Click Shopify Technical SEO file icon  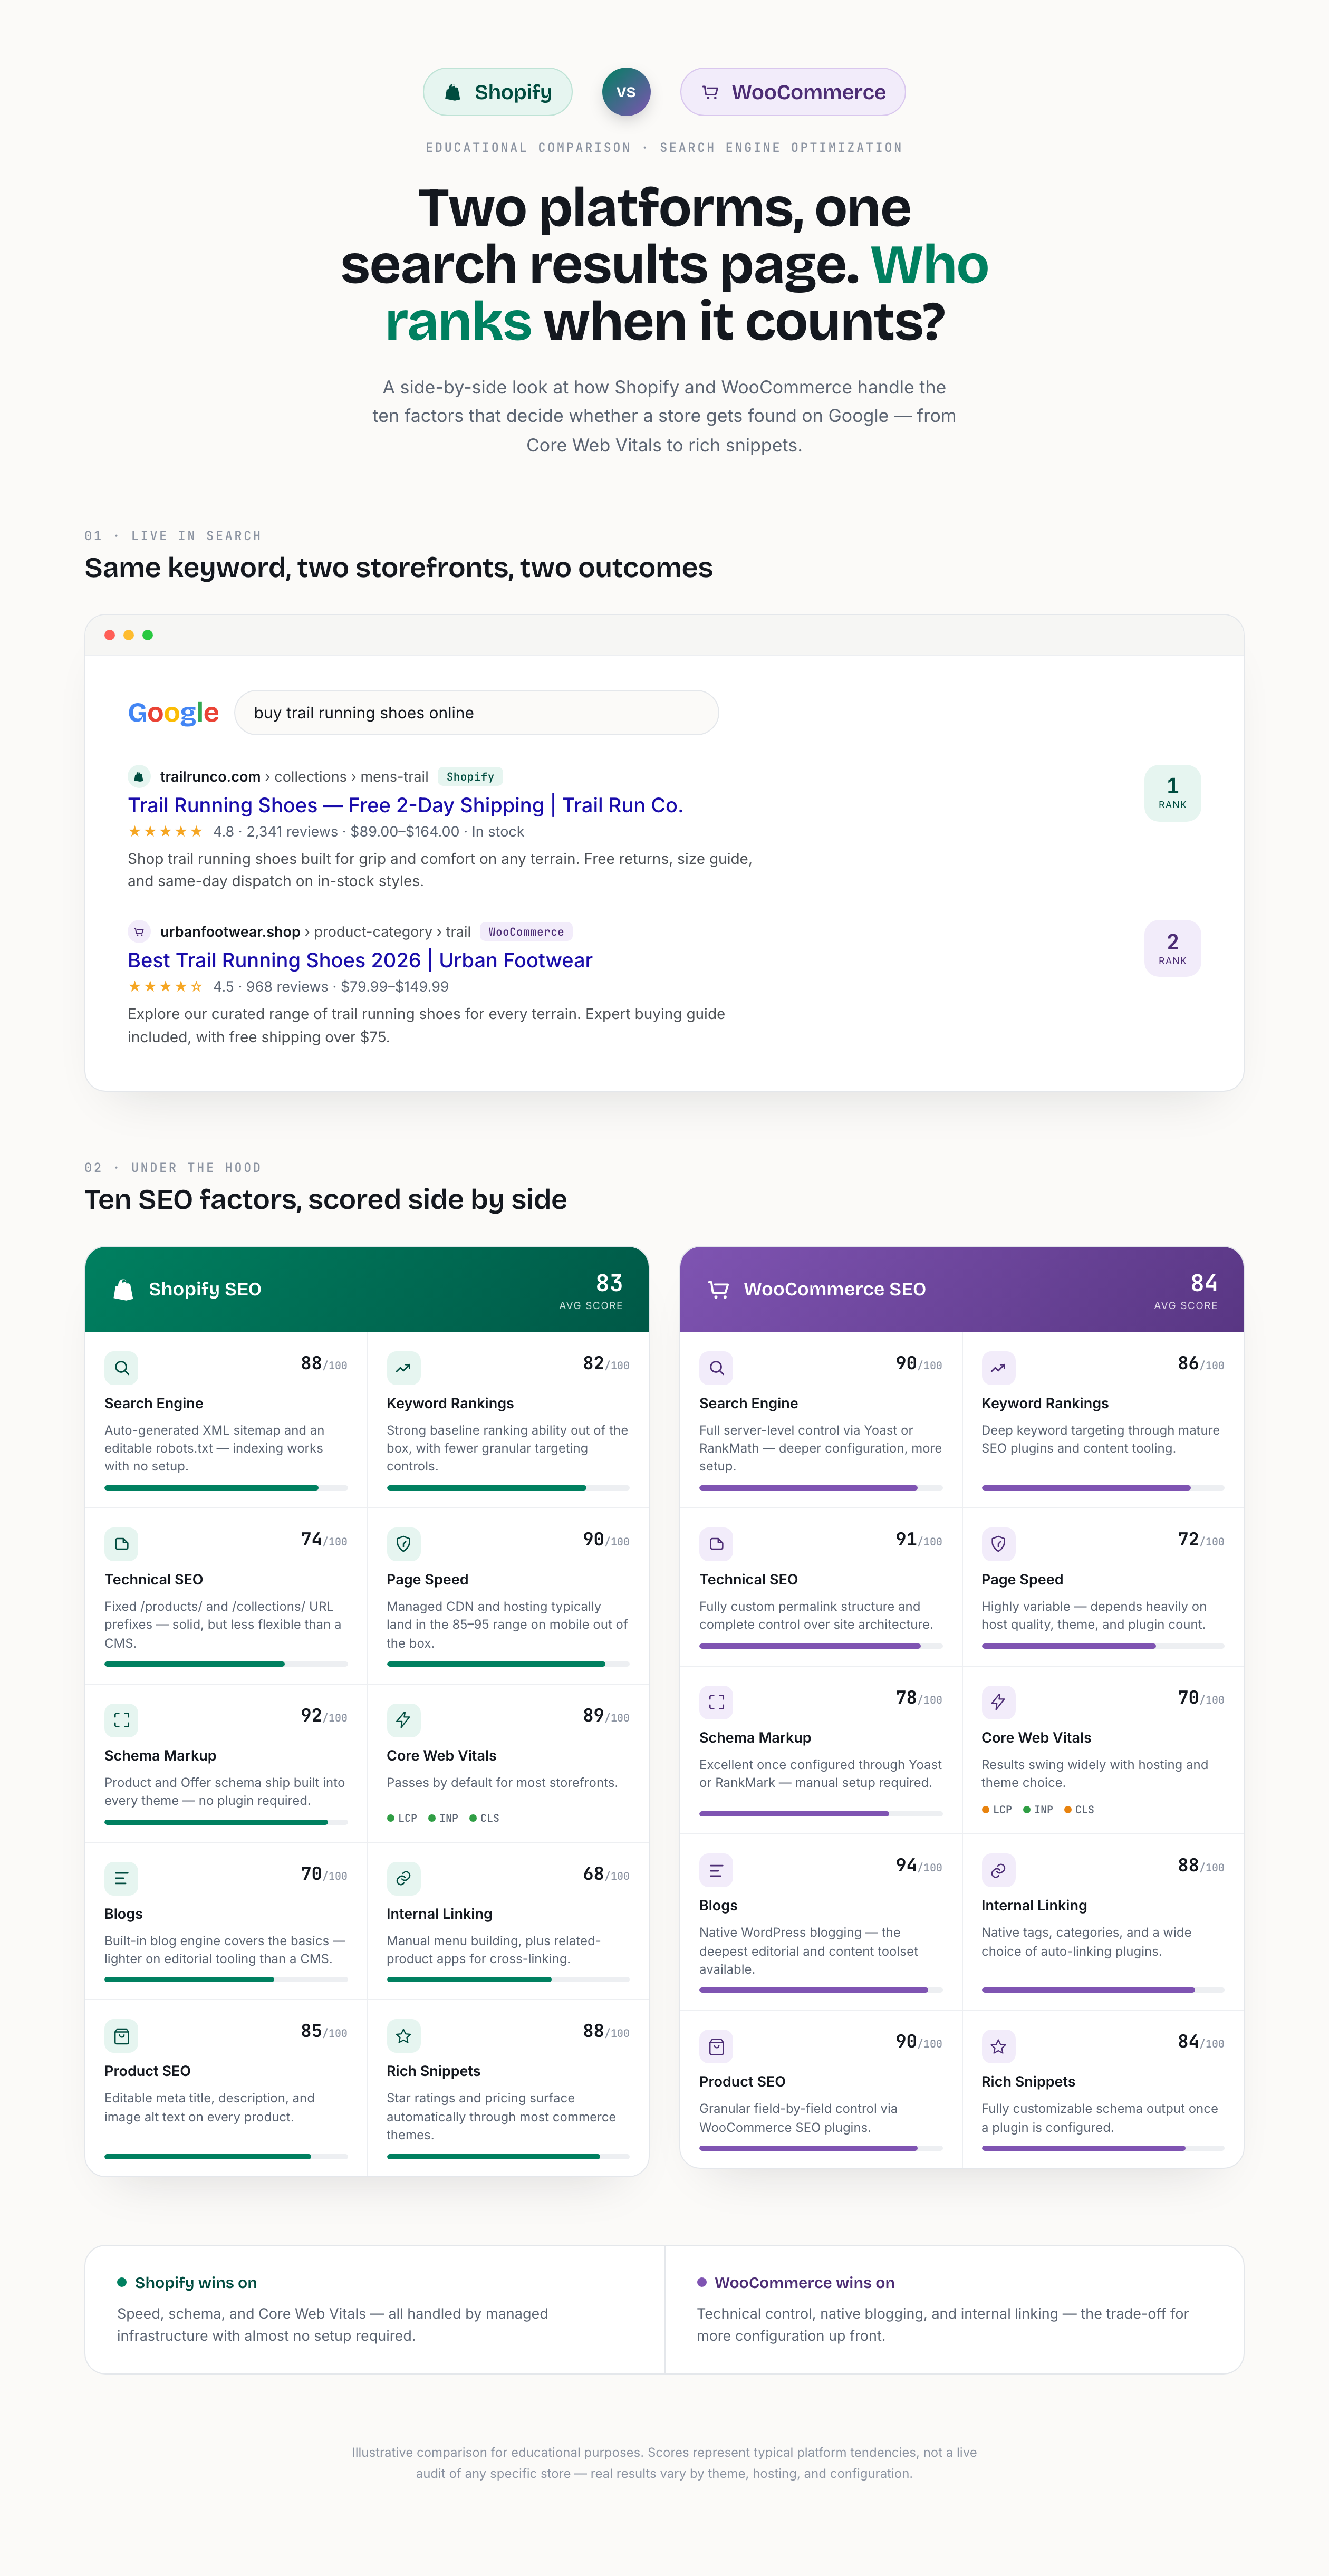click(x=121, y=1544)
